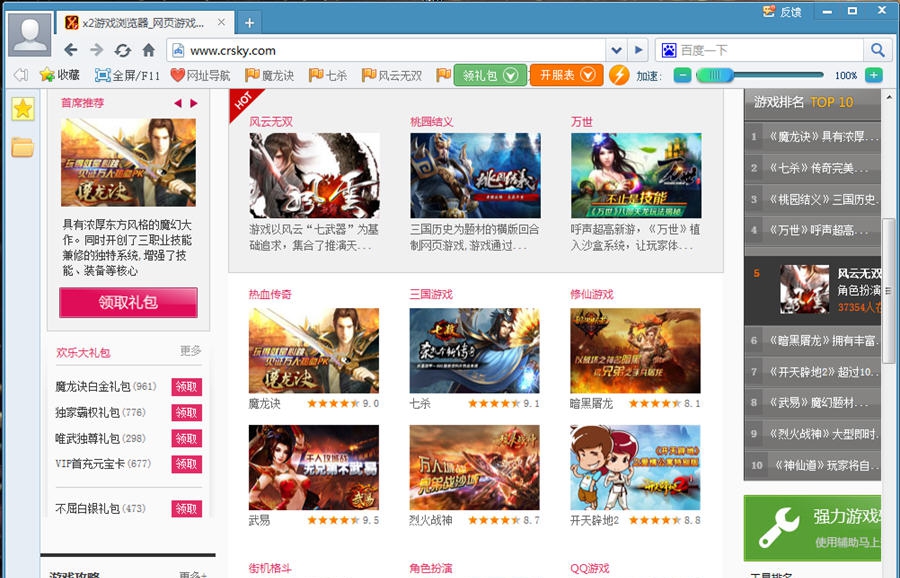900x578 pixels.
Task: Select rank 2 《七杀》 in TOP 10
Action: (812, 168)
